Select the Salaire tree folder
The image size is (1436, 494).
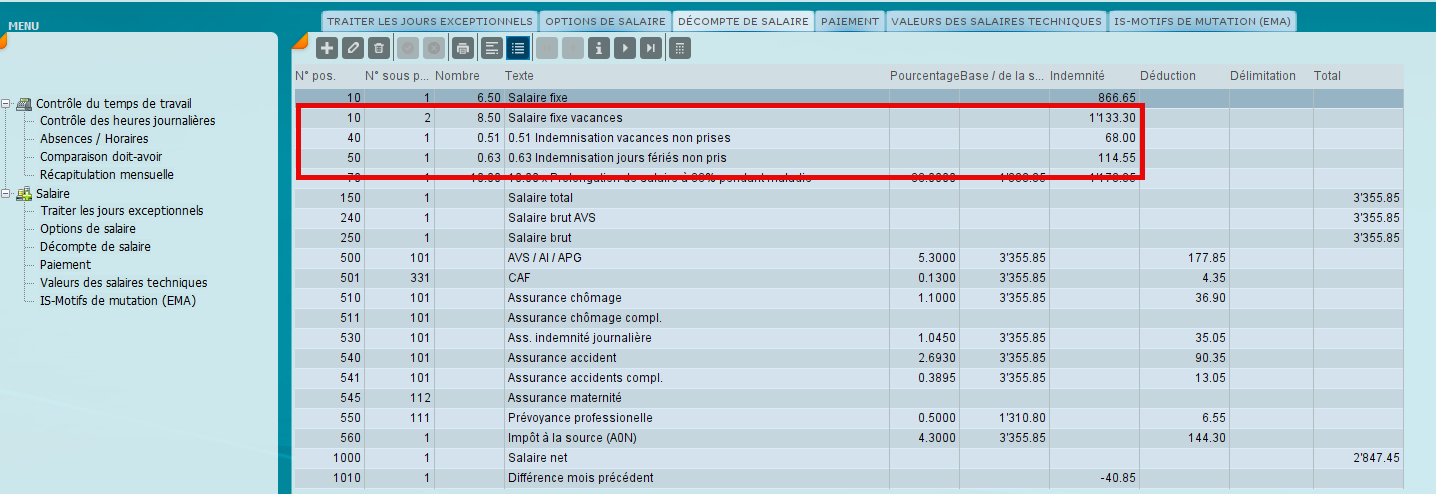(53, 193)
